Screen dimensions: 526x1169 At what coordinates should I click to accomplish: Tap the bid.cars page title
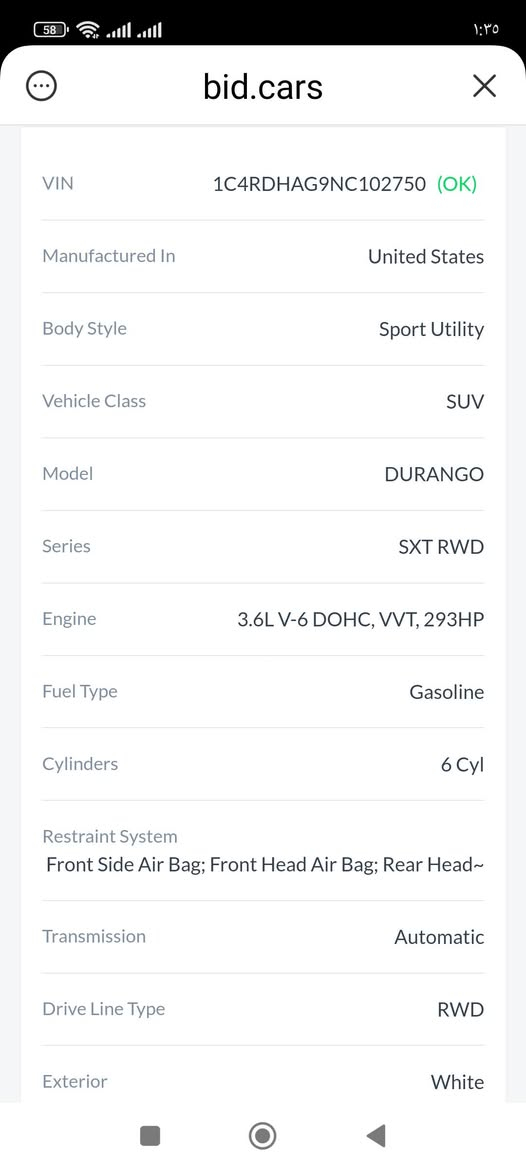coord(263,86)
